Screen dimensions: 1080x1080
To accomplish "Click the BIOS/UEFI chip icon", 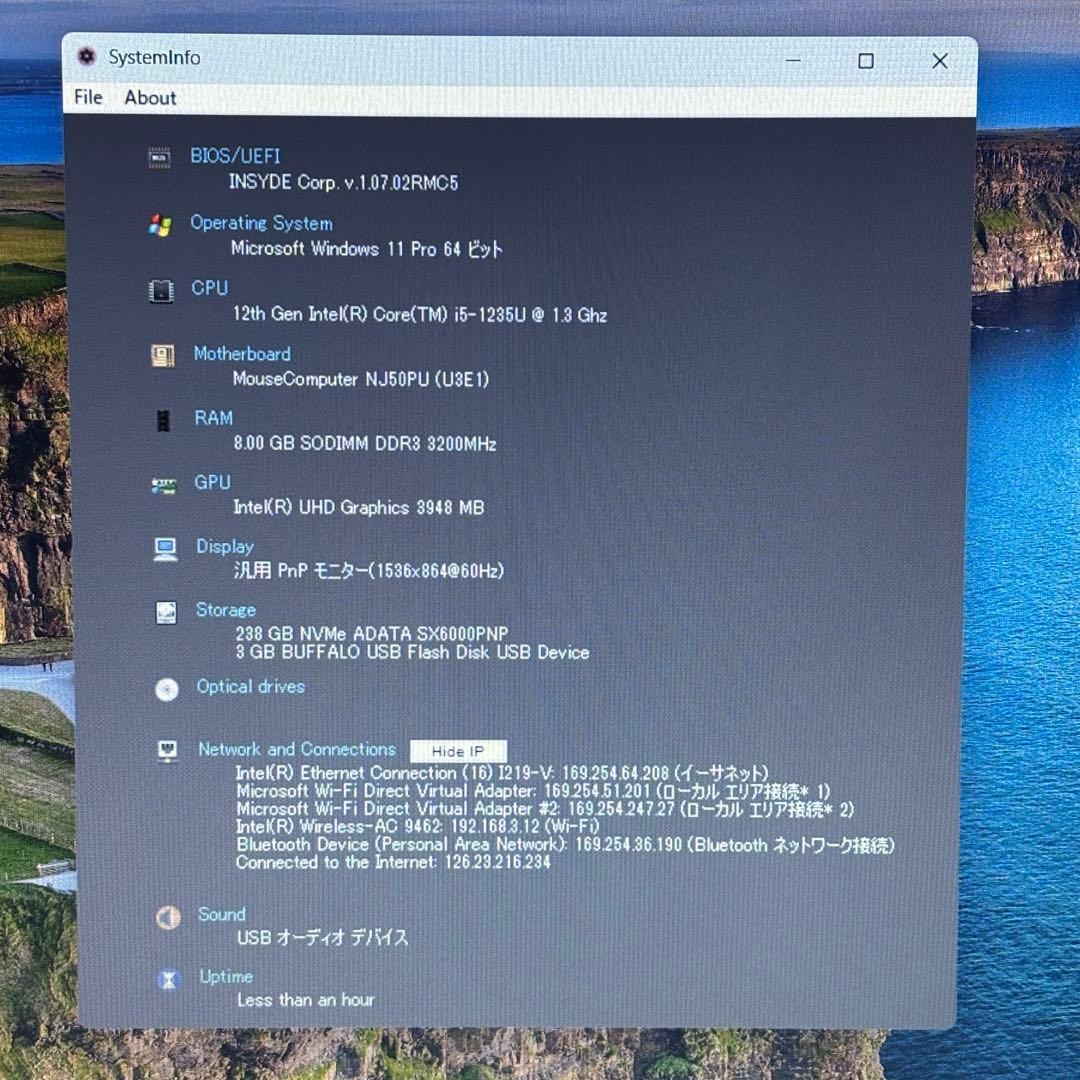I will [x=160, y=157].
